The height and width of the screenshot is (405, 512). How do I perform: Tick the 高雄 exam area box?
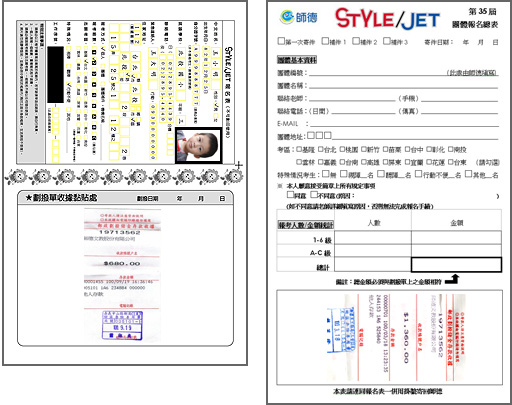[364, 162]
